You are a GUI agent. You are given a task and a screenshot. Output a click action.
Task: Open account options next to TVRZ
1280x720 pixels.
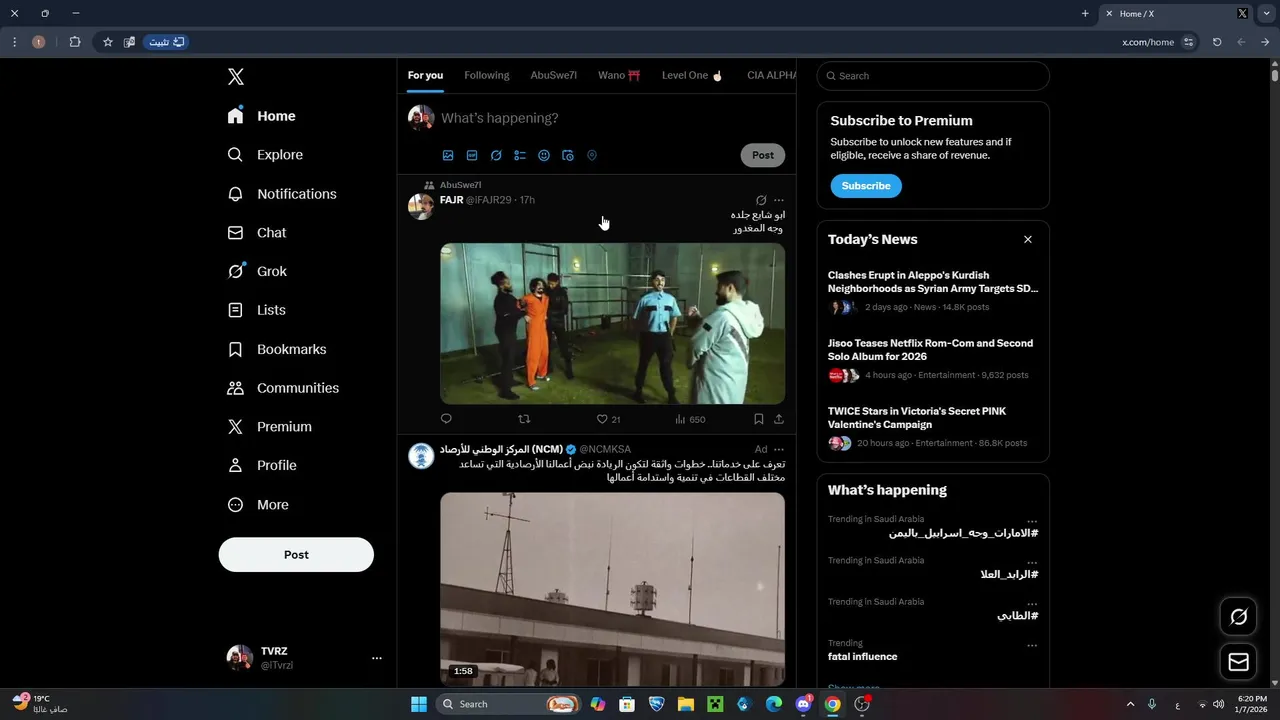pos(377,658)
